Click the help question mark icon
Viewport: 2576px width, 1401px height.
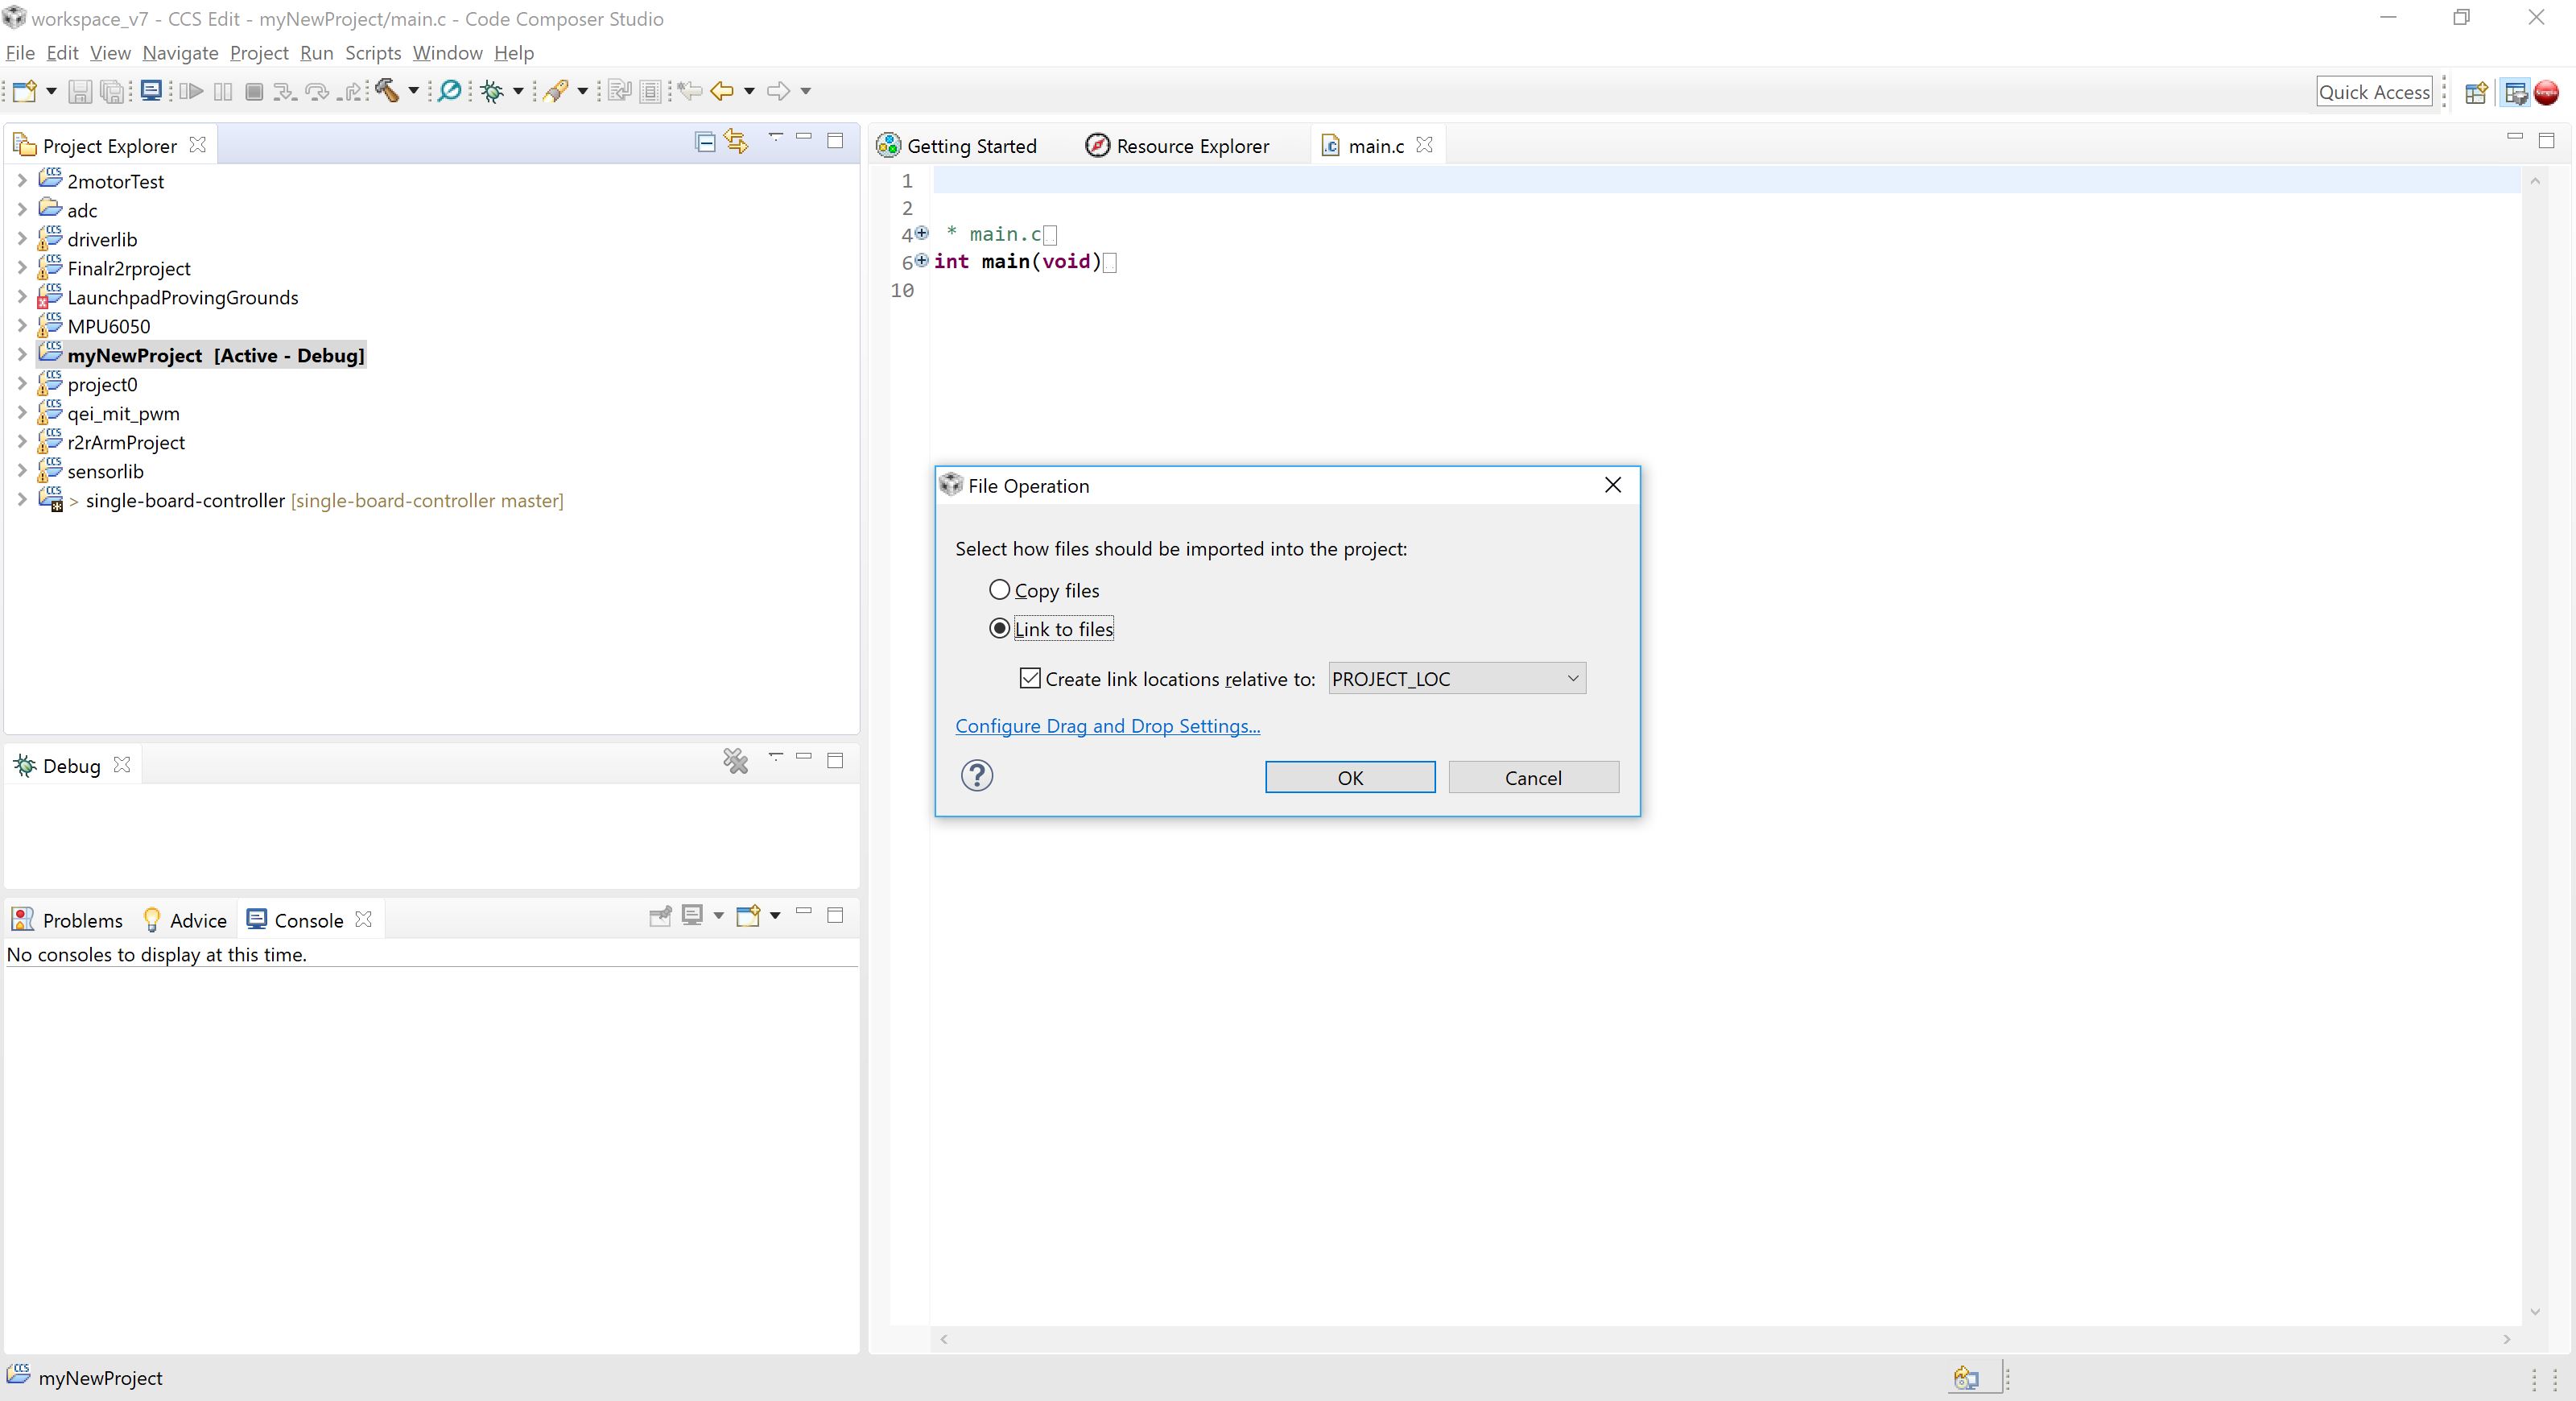tap(977, 776)
